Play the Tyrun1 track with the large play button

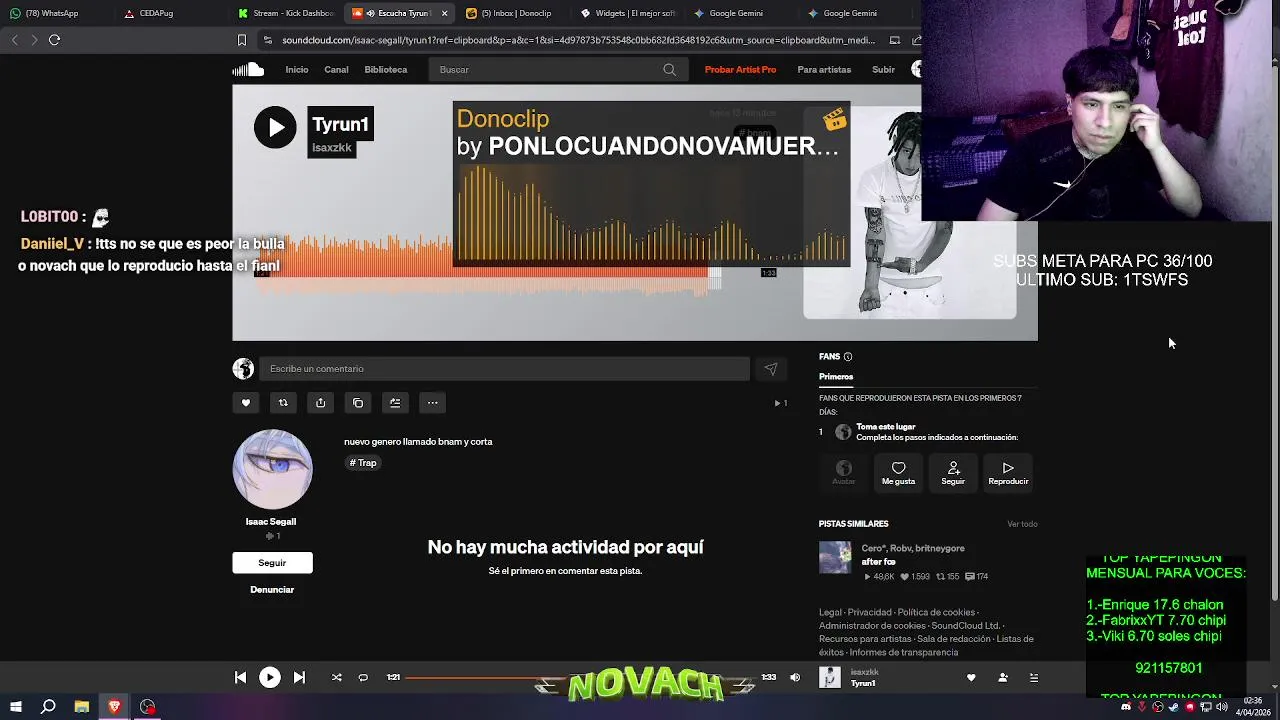275,127
